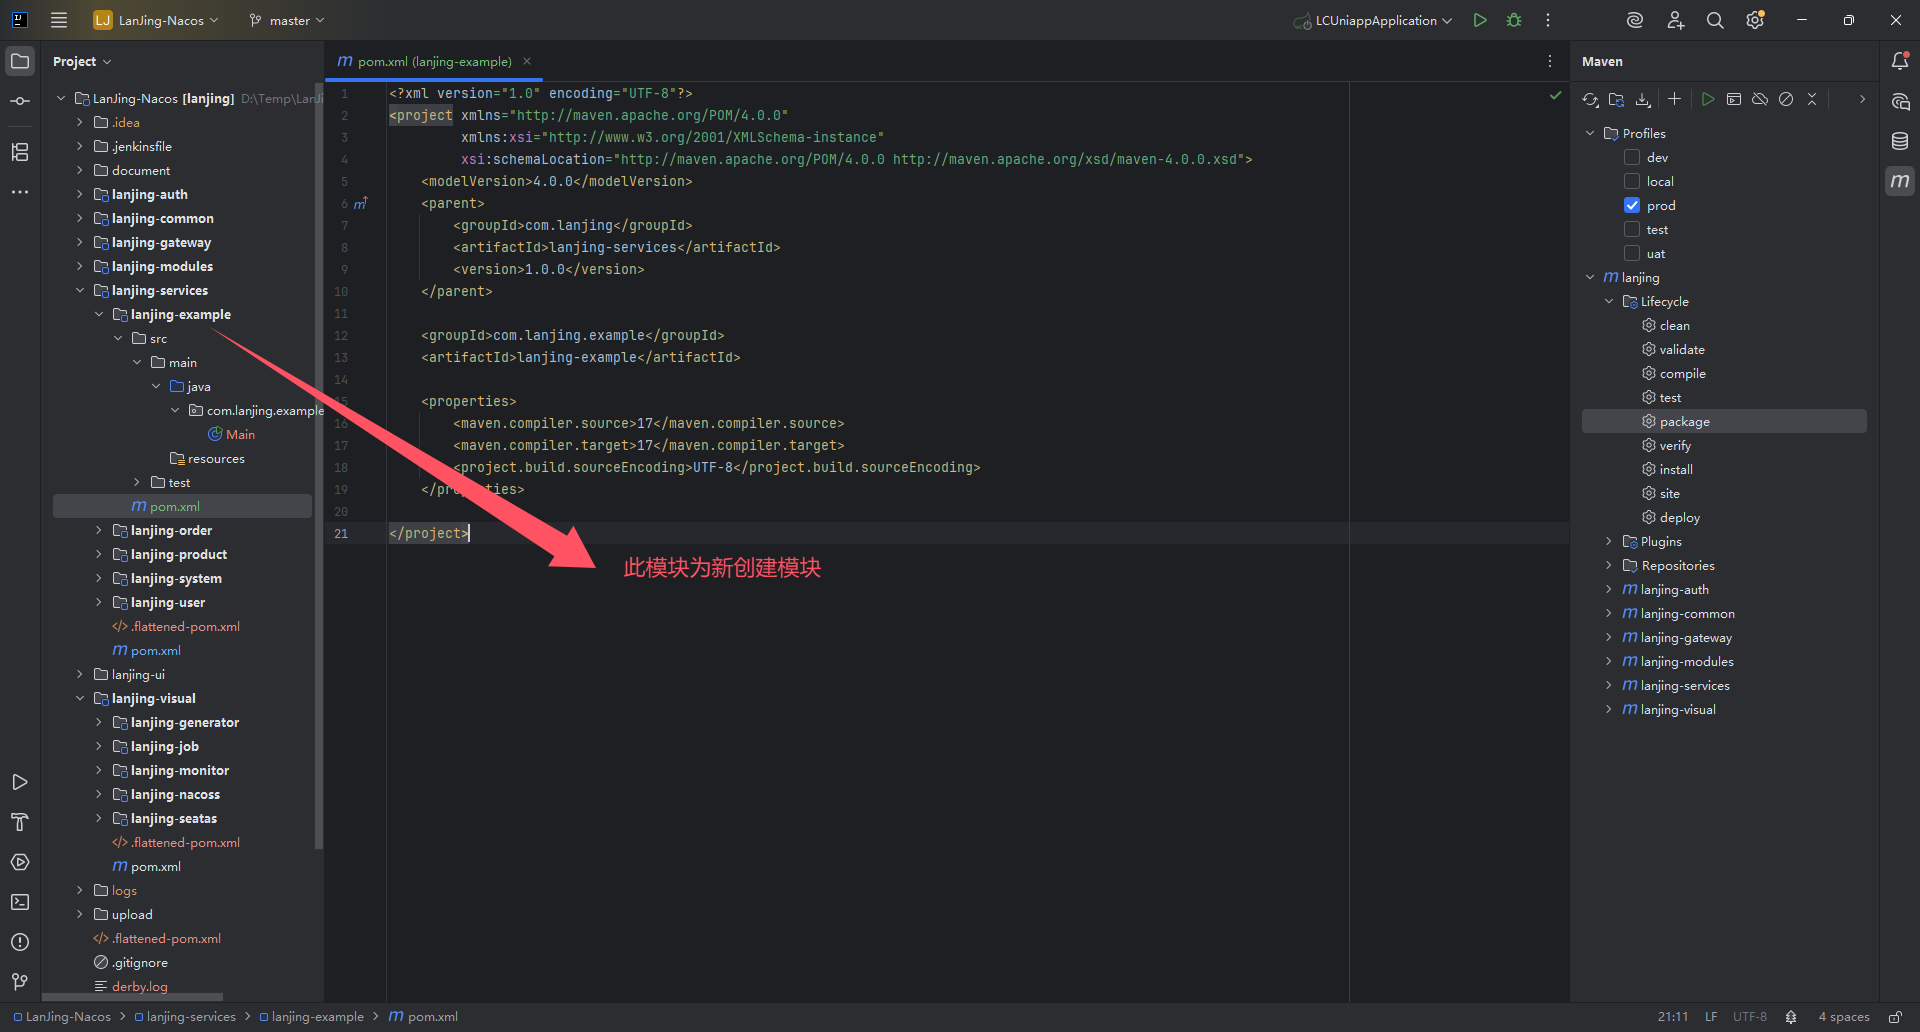Open the LanJing-Nacos project dropdown
This screenshot has height=1032, width=1920.
(x=156, y=20)
